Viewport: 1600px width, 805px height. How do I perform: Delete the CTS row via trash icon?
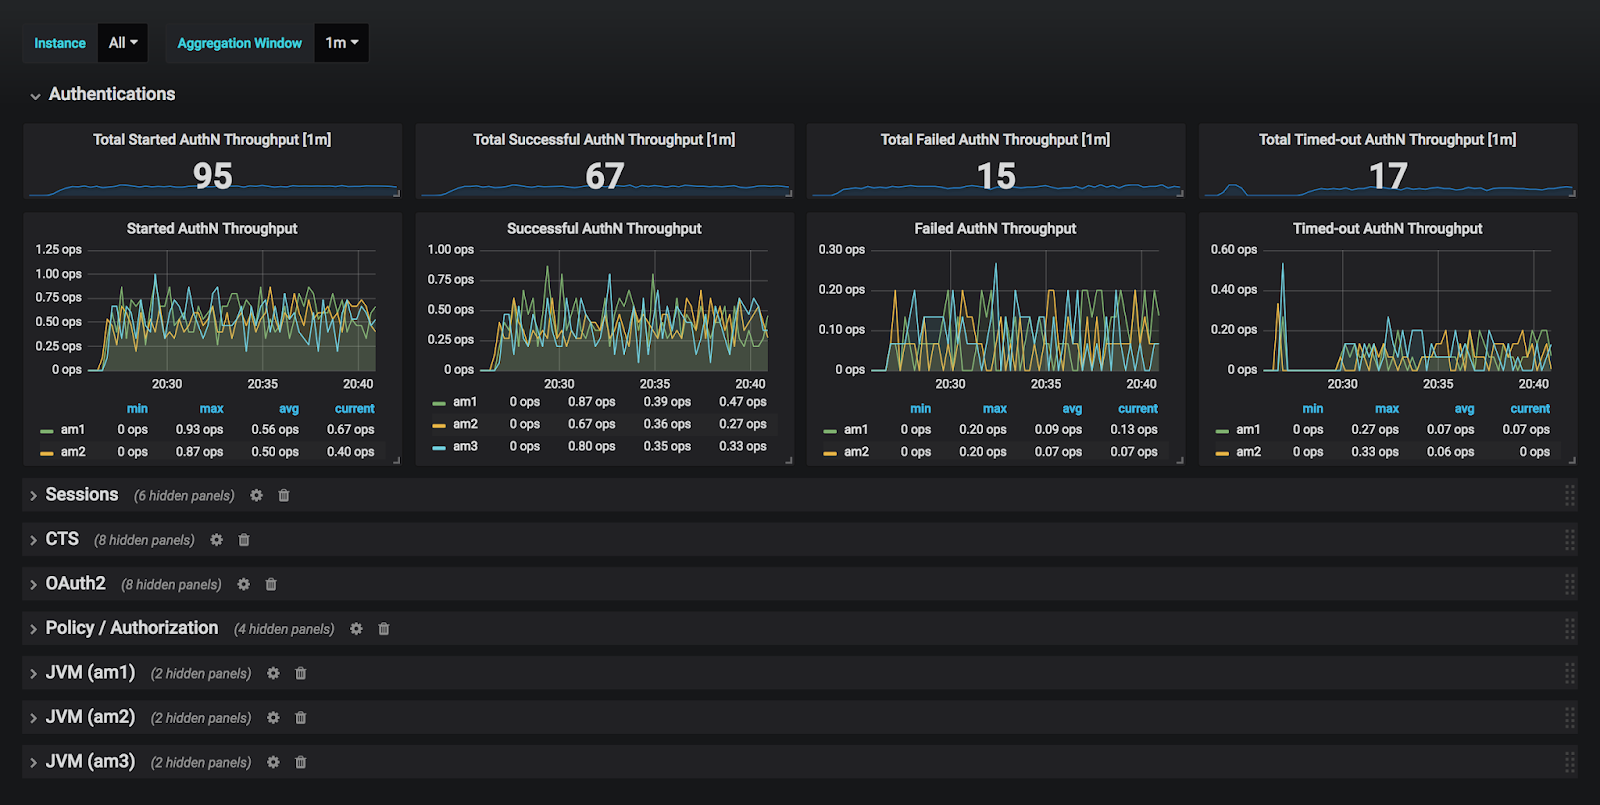[x=244, y=540]
